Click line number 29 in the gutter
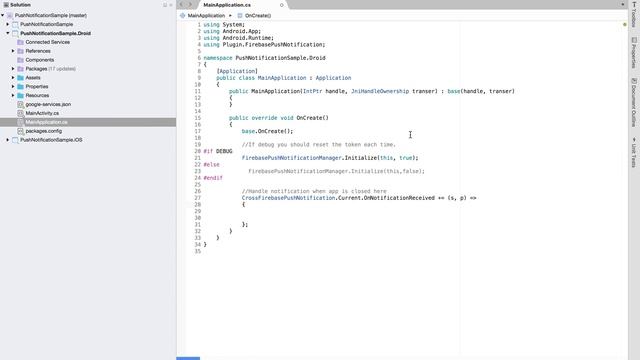Image resolution: width=640 pixels, height=360 pixels. tap(198, 211)
